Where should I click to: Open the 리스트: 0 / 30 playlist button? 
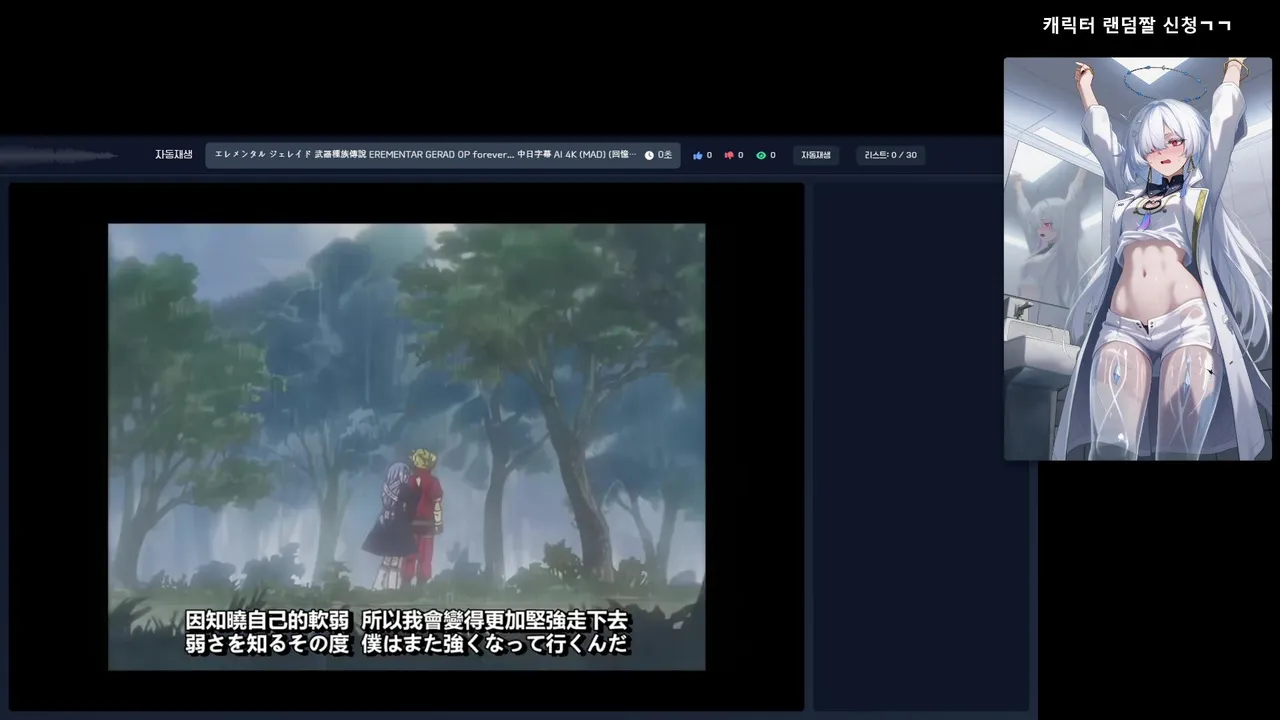[x=891, y=155]
